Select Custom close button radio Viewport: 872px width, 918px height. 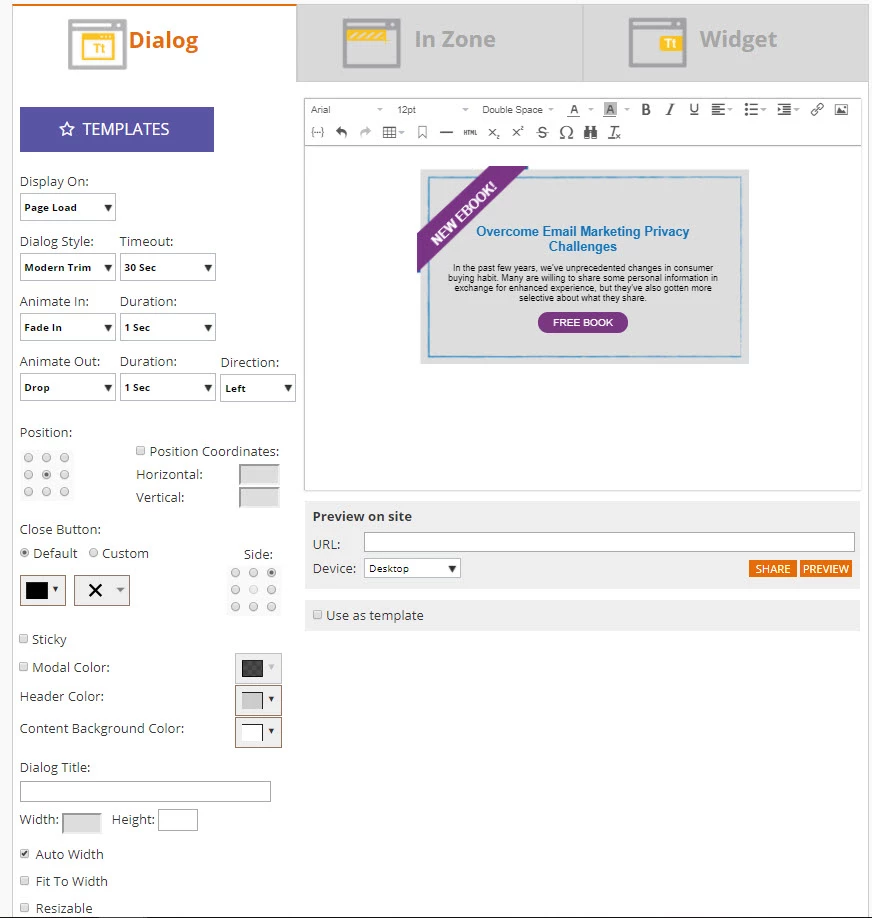93,553
